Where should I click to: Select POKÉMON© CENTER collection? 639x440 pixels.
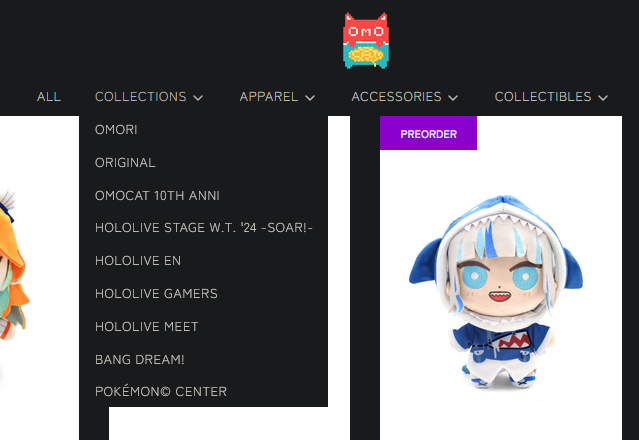click(161, 392)
